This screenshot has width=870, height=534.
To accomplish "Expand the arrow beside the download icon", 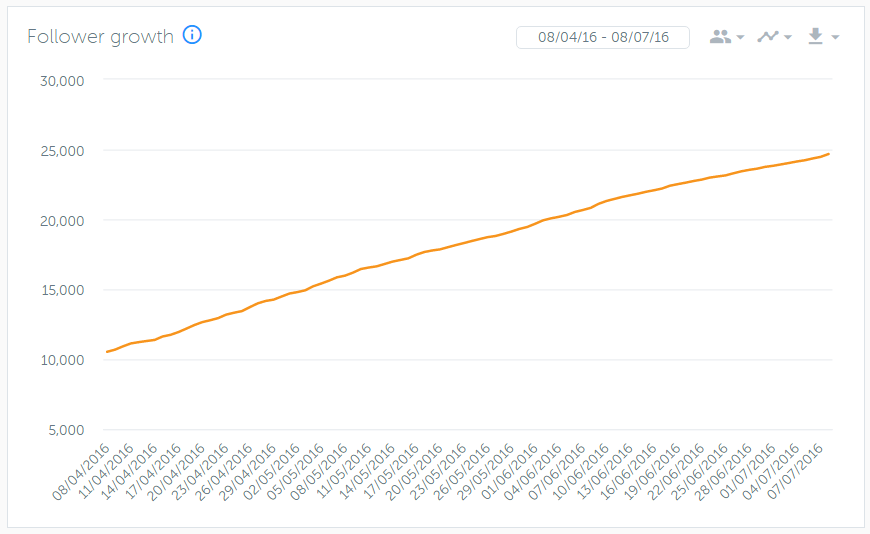I will tap(835, 38).
